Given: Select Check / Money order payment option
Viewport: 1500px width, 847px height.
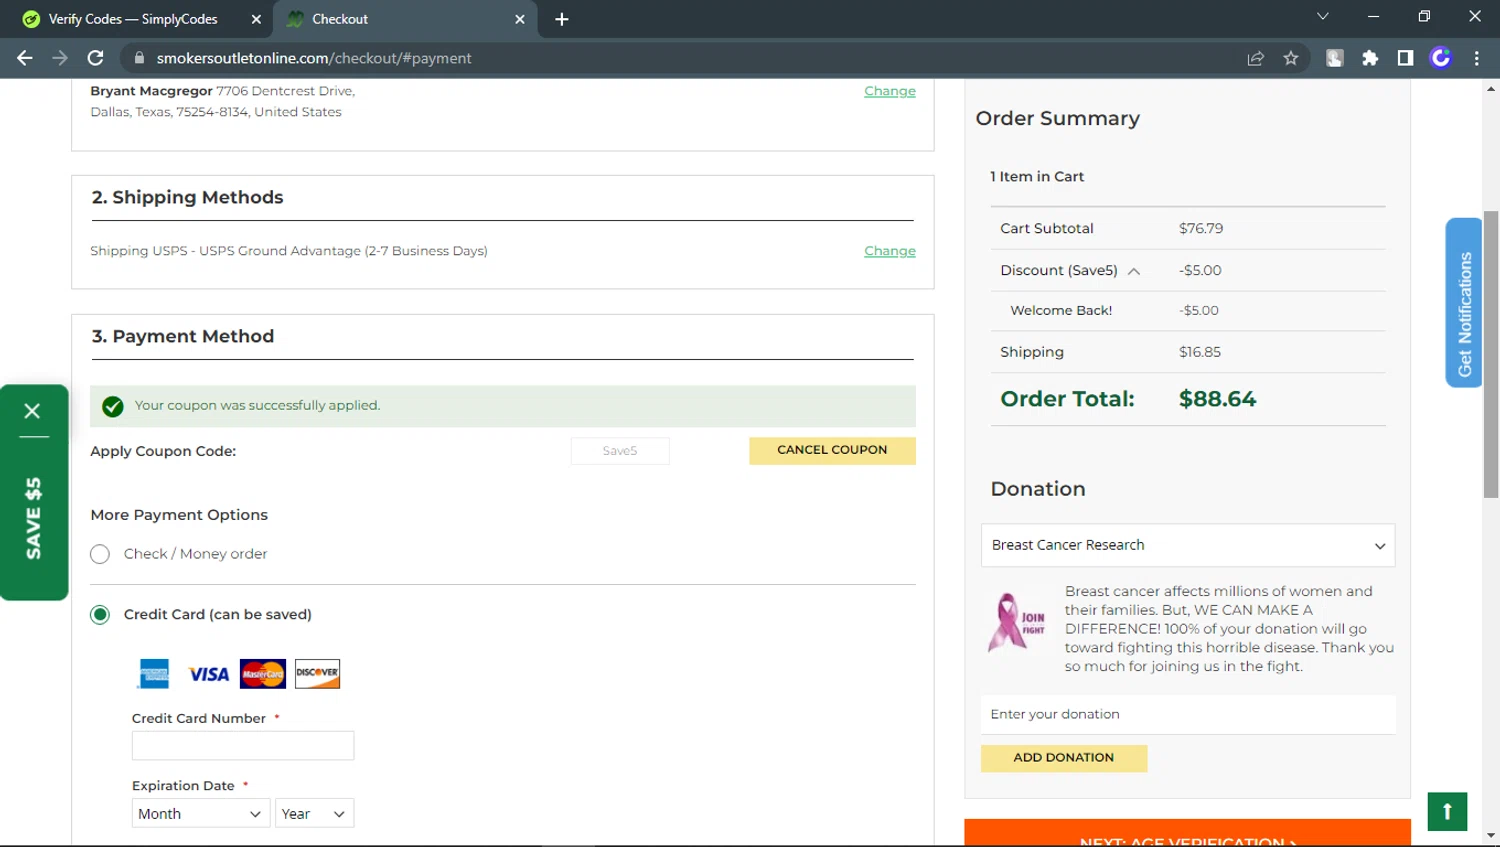Looking at the screenshot, I should coord(100,554).
